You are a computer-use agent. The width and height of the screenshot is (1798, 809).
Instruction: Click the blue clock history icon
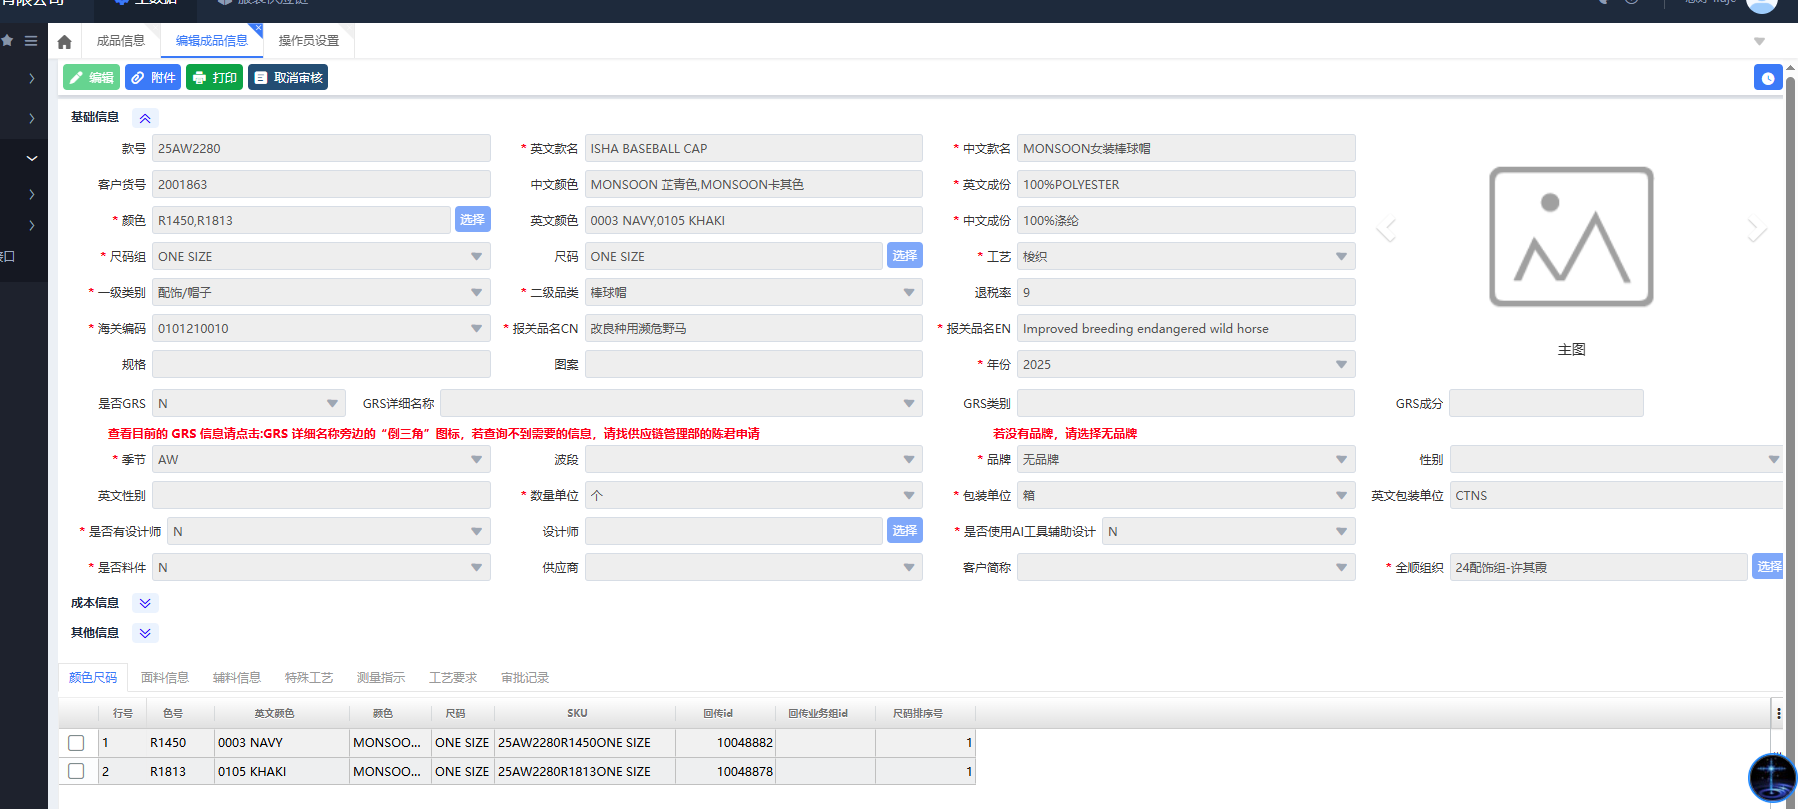[x=1767, y=78]
